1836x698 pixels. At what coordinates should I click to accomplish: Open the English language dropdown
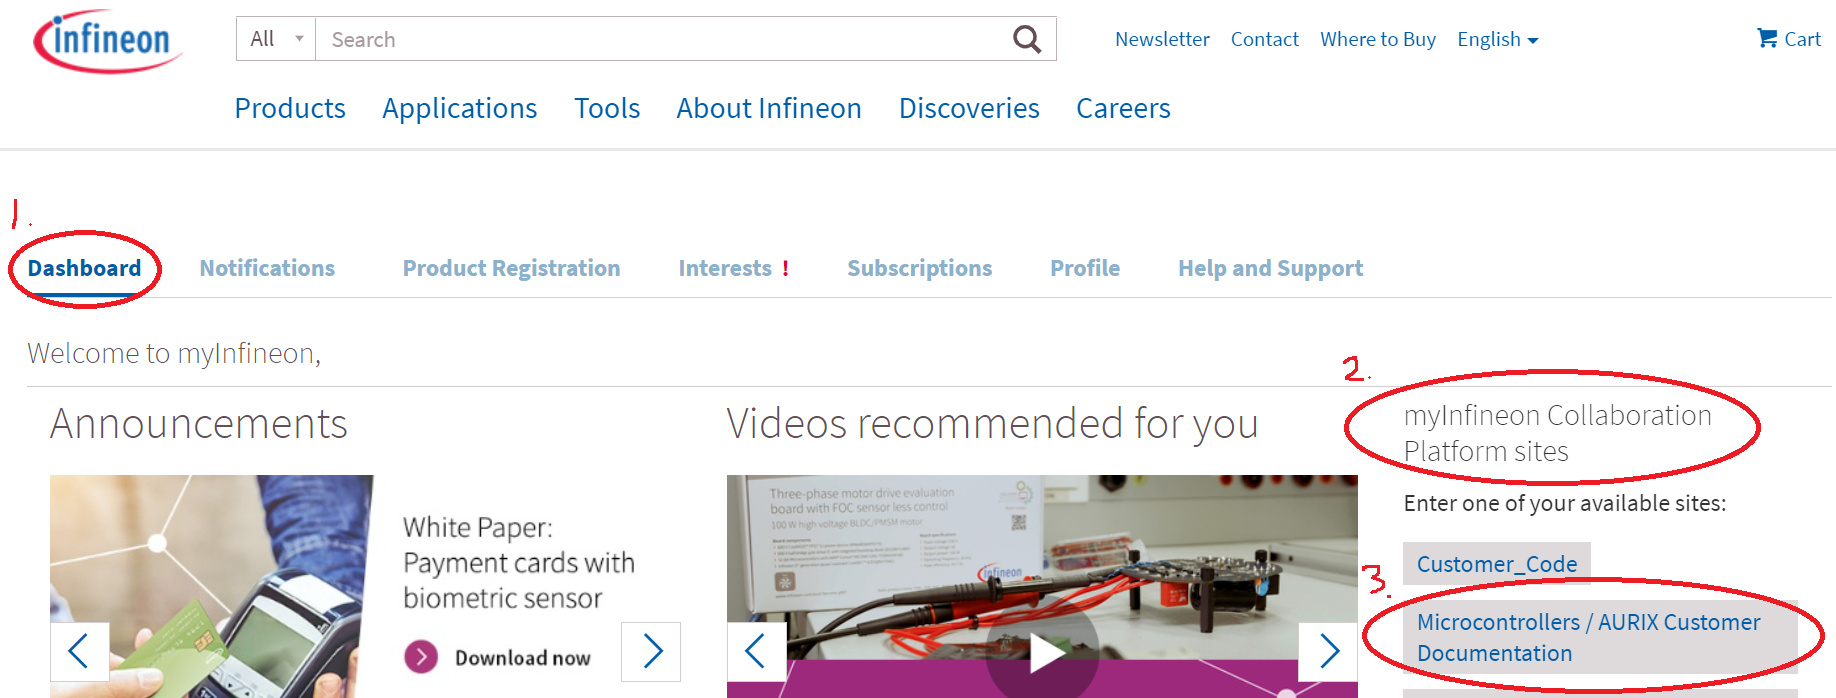click(x=1497, y=39)
